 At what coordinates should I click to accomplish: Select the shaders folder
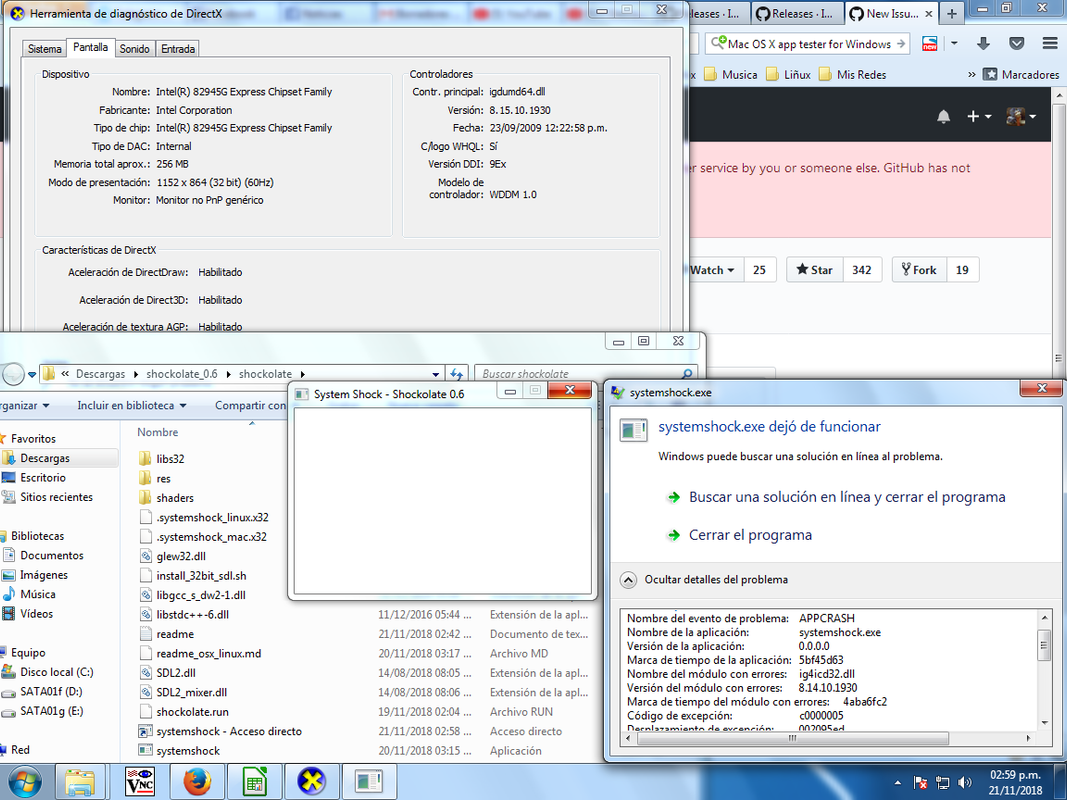click(x=175, y=498)
